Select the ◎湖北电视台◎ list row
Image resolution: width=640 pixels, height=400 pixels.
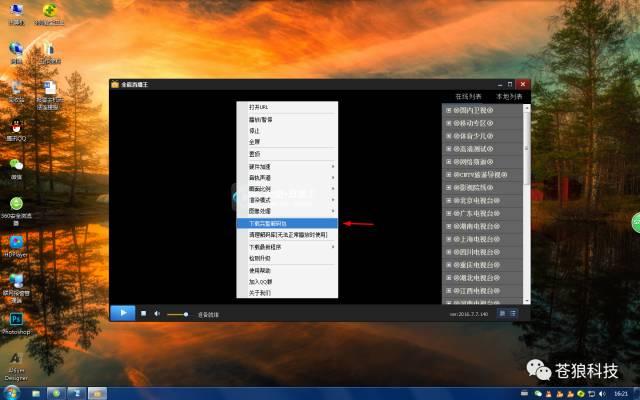482,278
